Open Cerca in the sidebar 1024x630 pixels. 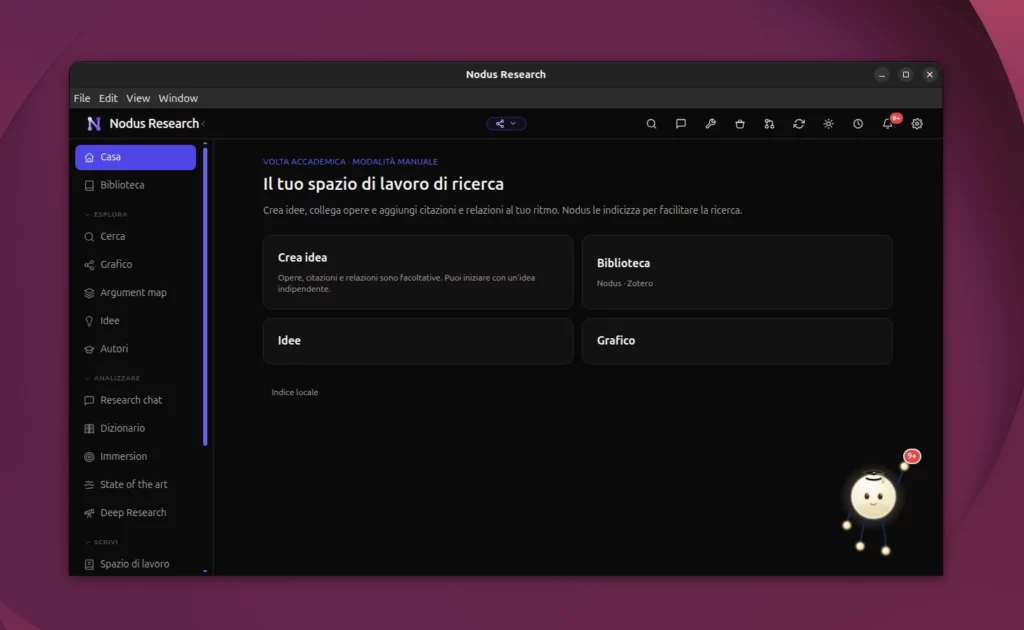135,236
